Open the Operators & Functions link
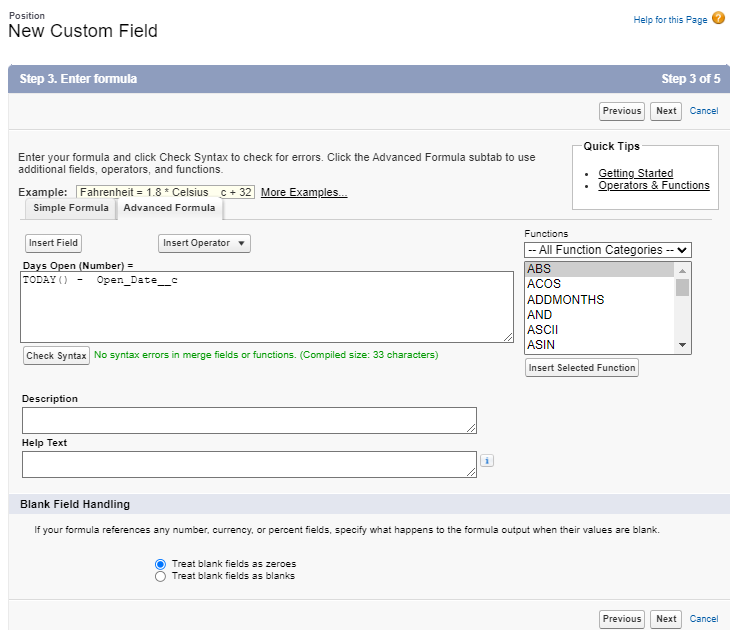 tap(654, 185)
